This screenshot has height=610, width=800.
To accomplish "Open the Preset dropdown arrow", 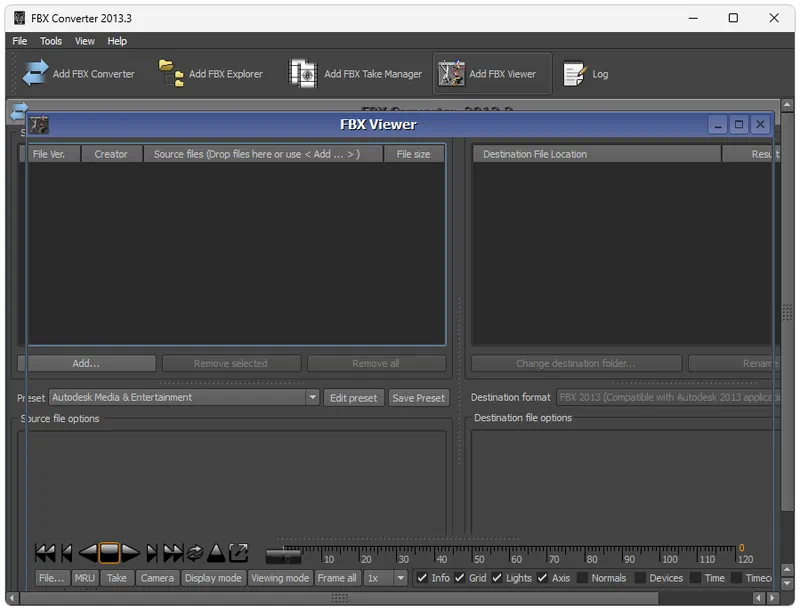I will [312, 397].
